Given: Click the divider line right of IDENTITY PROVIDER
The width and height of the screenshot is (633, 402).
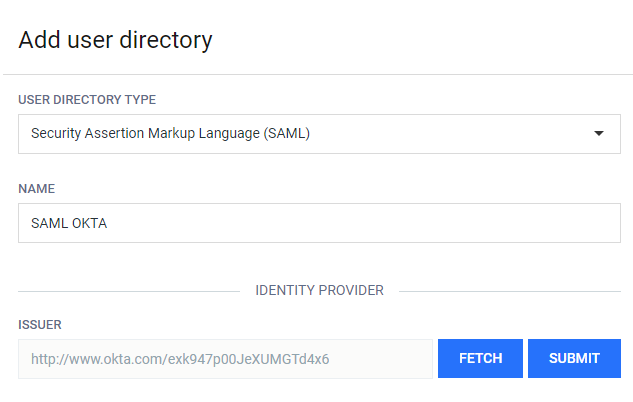Looking at the screenshot, I should pos(510,291).
